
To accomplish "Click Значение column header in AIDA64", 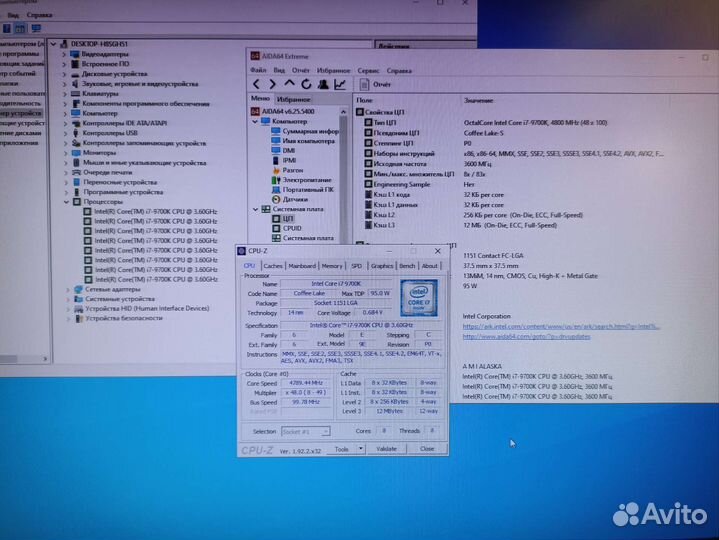I will 478,100.
